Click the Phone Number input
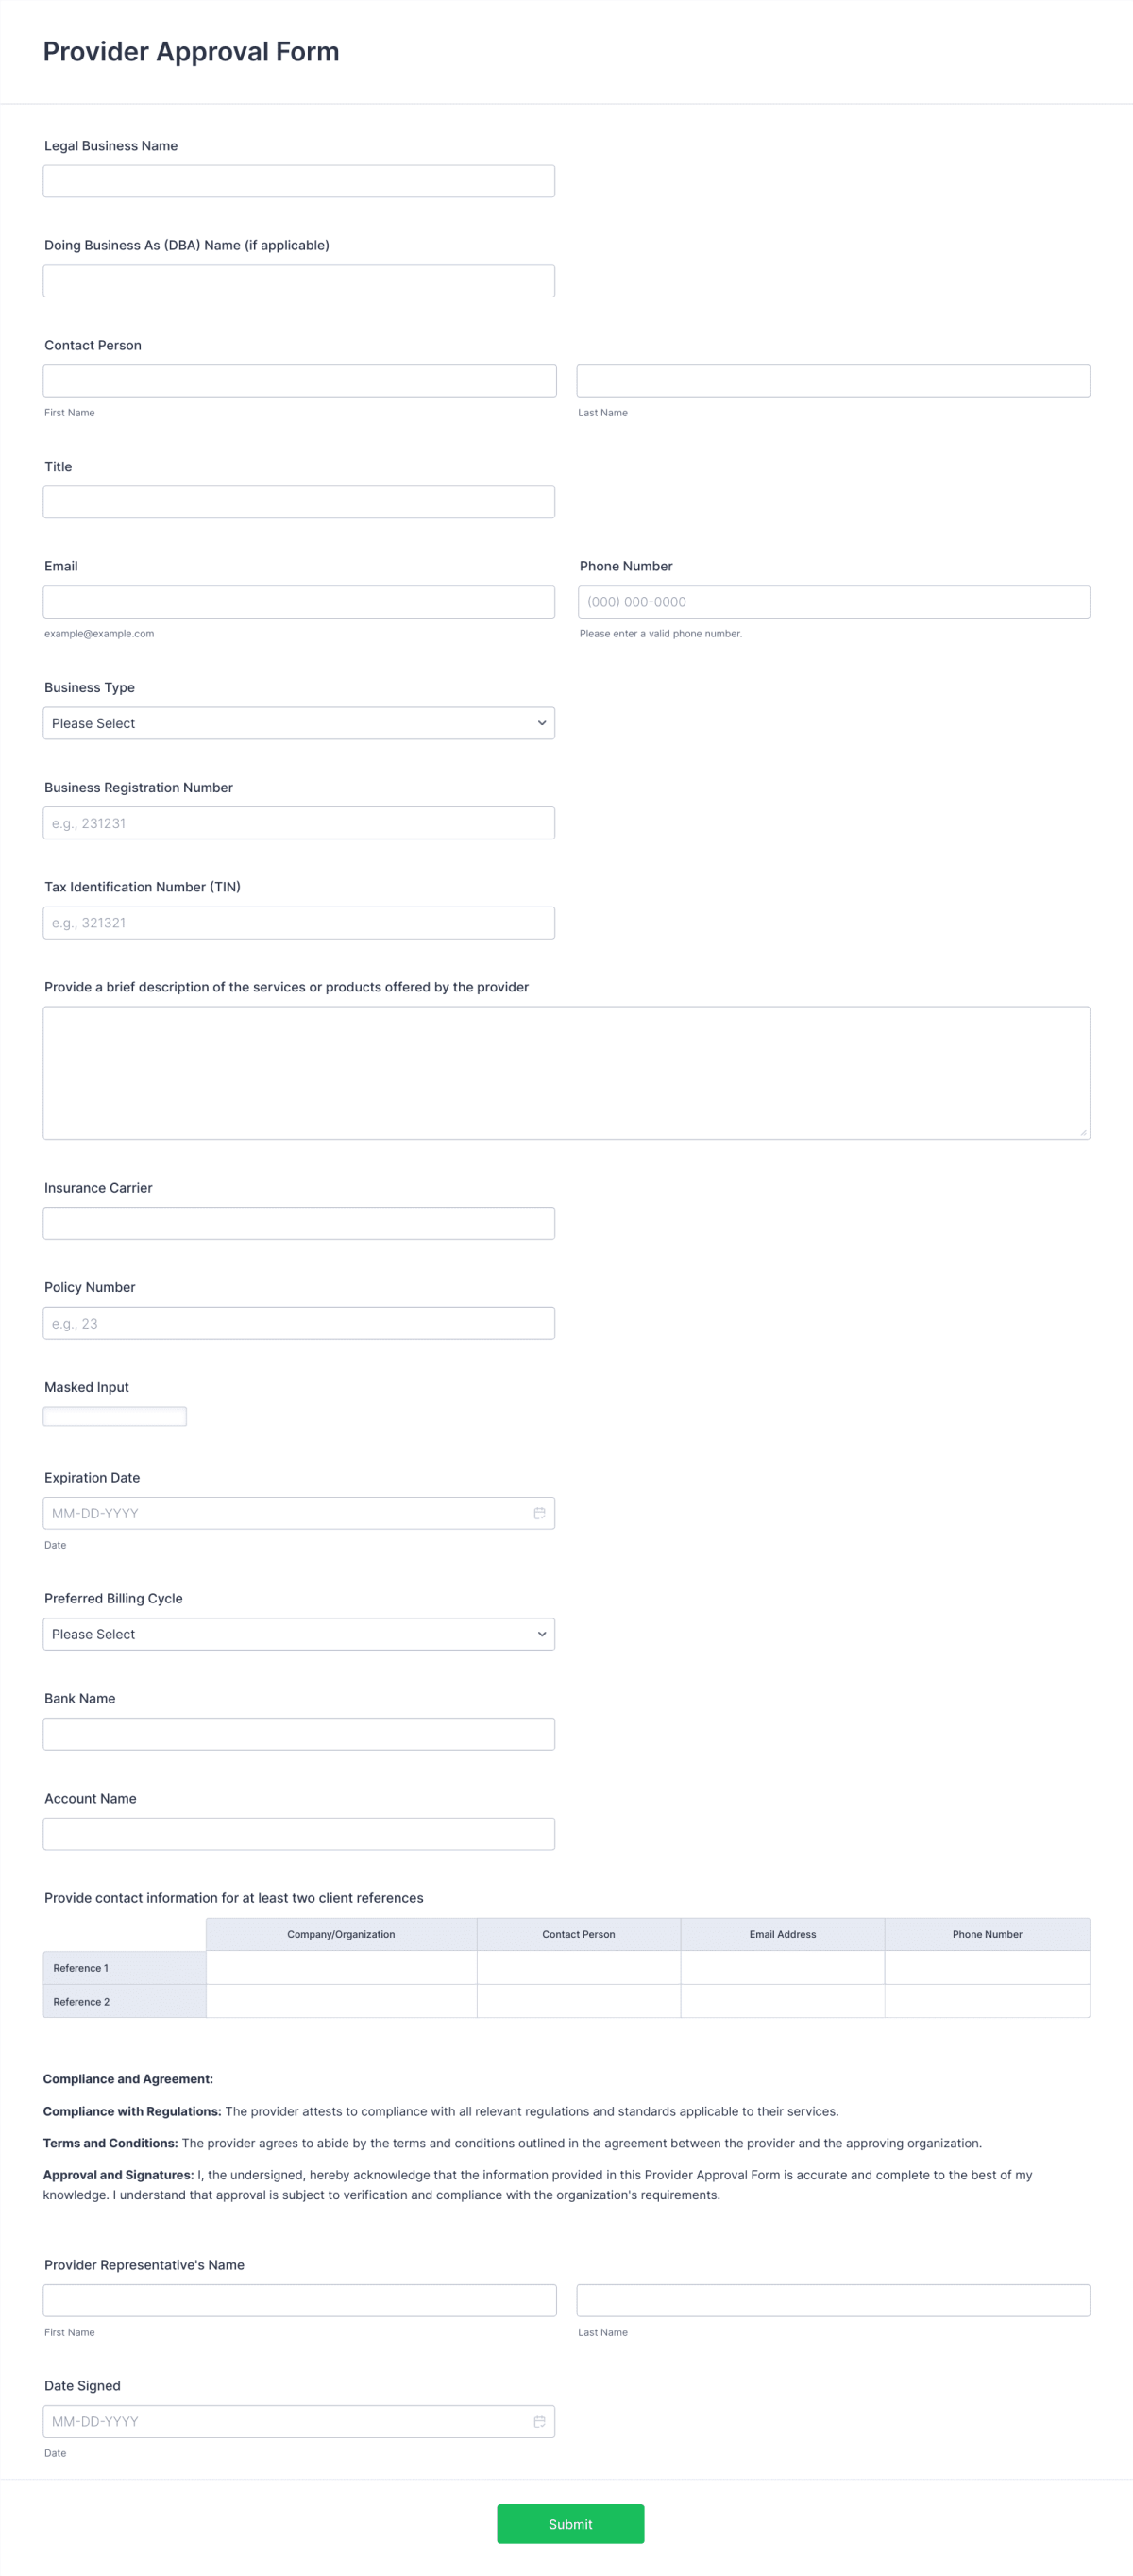The width and height of the screenshot is (1133, 2576). point(834,601)
